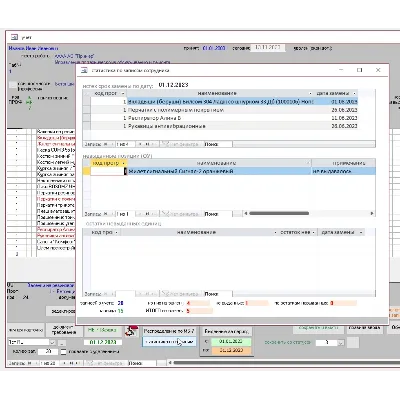The height and width of the screenshot is (400, 400).
Task: Jump to last record in main window's '1 из 20' navigator
Action: point(71,363)
